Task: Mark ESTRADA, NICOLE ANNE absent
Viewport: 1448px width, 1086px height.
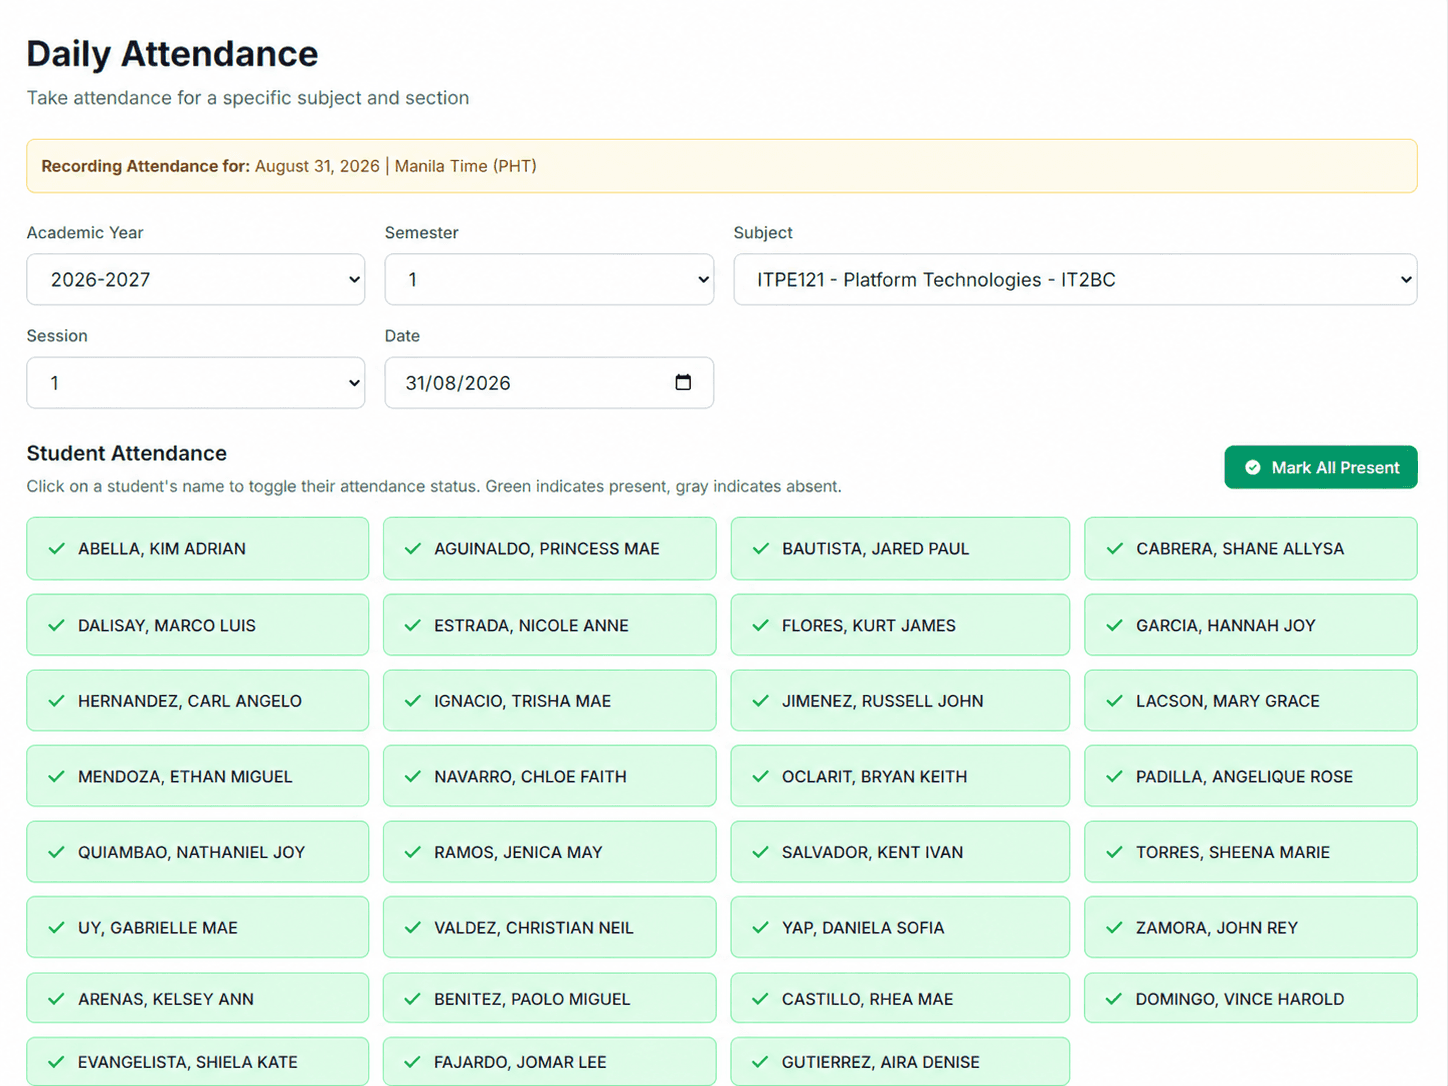Action: 550,625
